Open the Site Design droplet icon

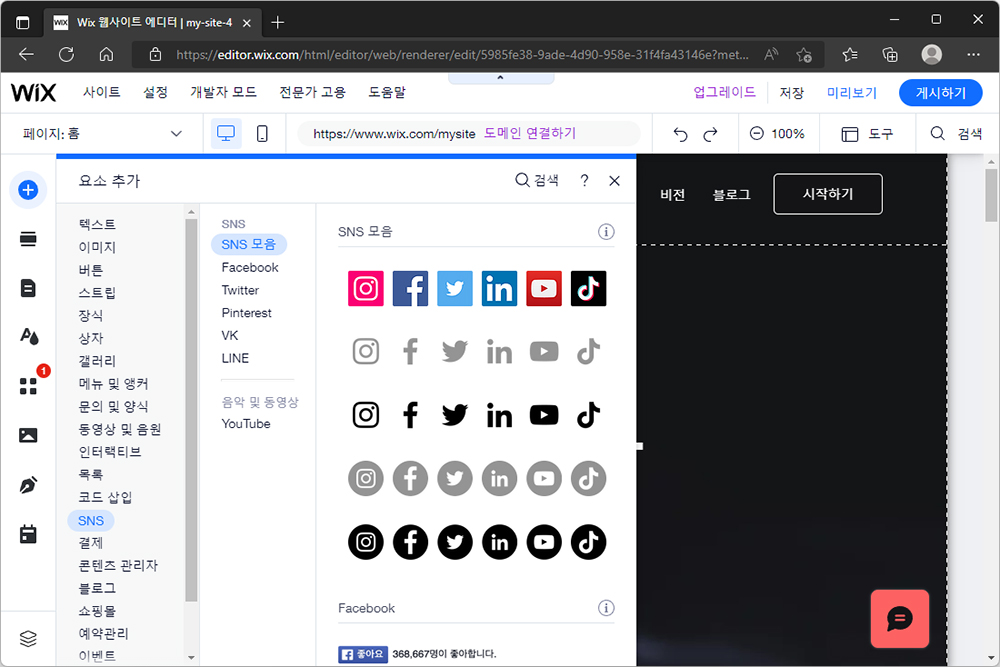[29, 336]
